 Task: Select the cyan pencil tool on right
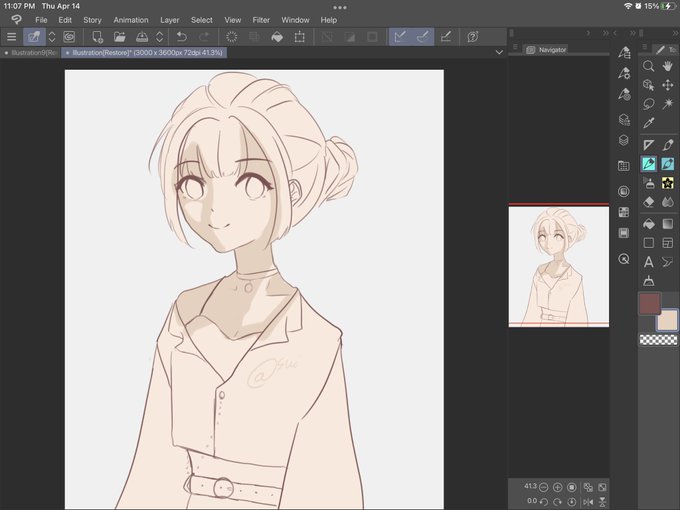pyautogui.click(x=667, y=164)
